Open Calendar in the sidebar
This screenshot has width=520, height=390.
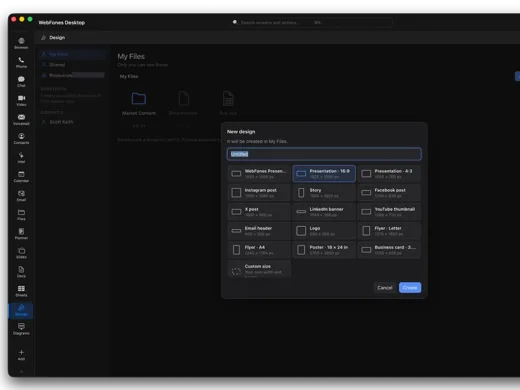(x=21, y=176)
